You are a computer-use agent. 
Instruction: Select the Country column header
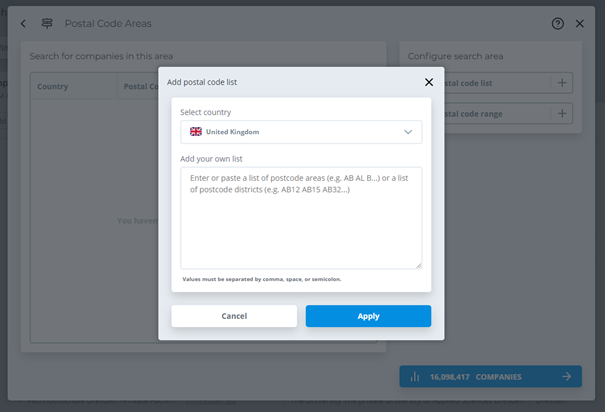point(53,87)
